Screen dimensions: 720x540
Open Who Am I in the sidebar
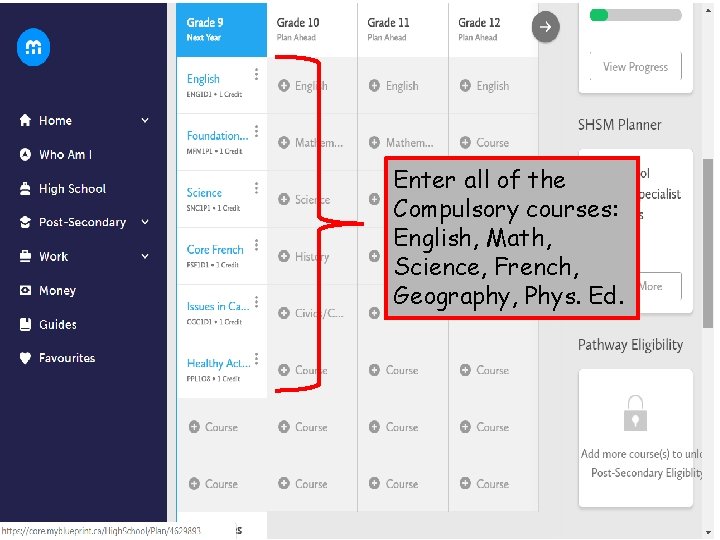[65, 155]
